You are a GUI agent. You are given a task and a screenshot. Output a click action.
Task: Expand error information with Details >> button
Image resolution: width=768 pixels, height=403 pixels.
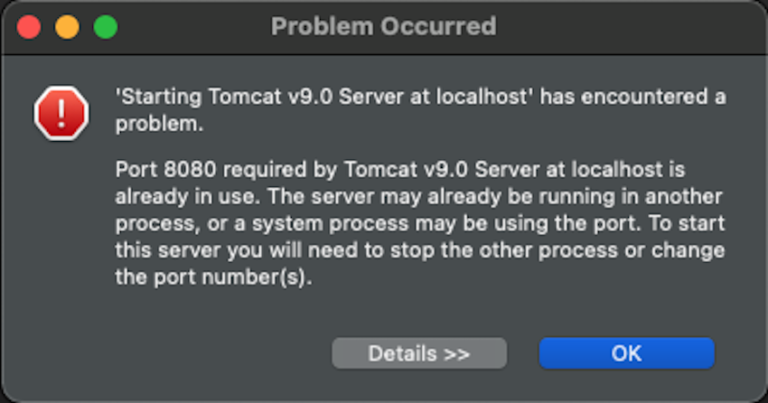tap(419, 353)
